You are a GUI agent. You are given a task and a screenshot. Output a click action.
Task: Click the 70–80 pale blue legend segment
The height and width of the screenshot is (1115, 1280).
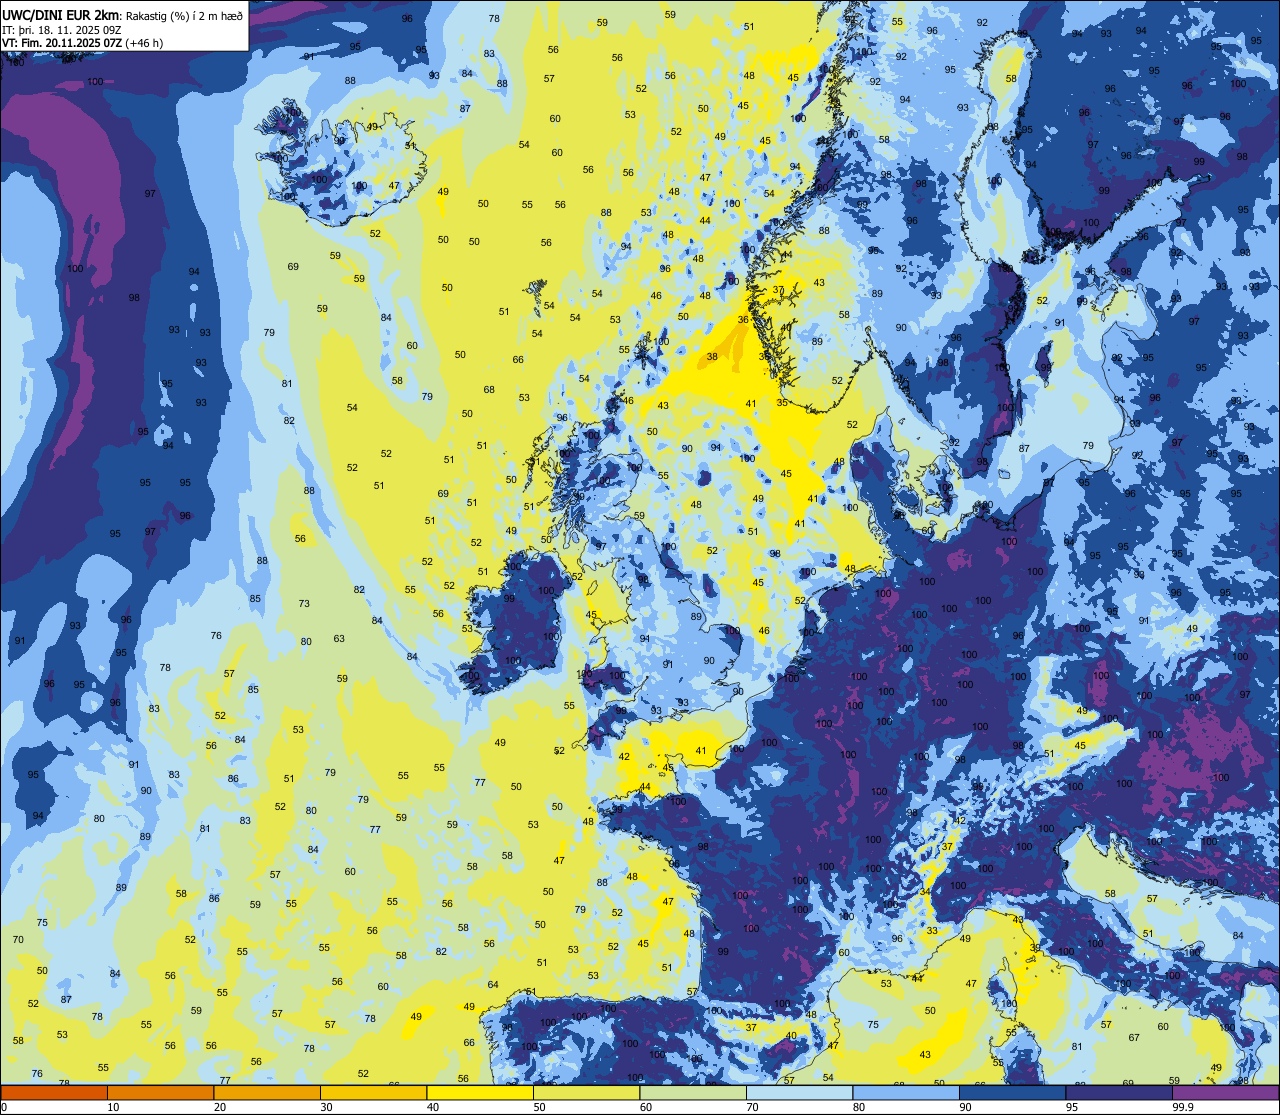point(799,1092)
